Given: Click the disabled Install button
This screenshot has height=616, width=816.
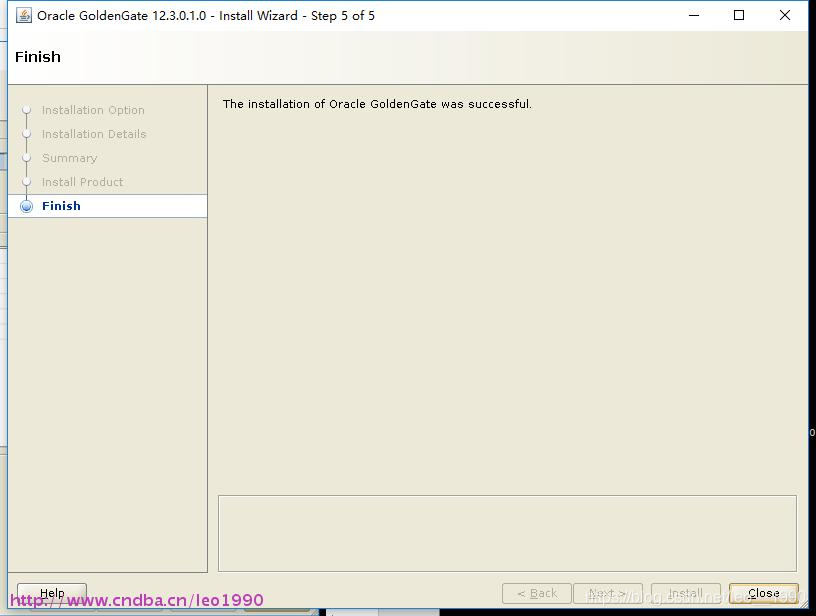Looking at the screenshot, I should point(686,593).
